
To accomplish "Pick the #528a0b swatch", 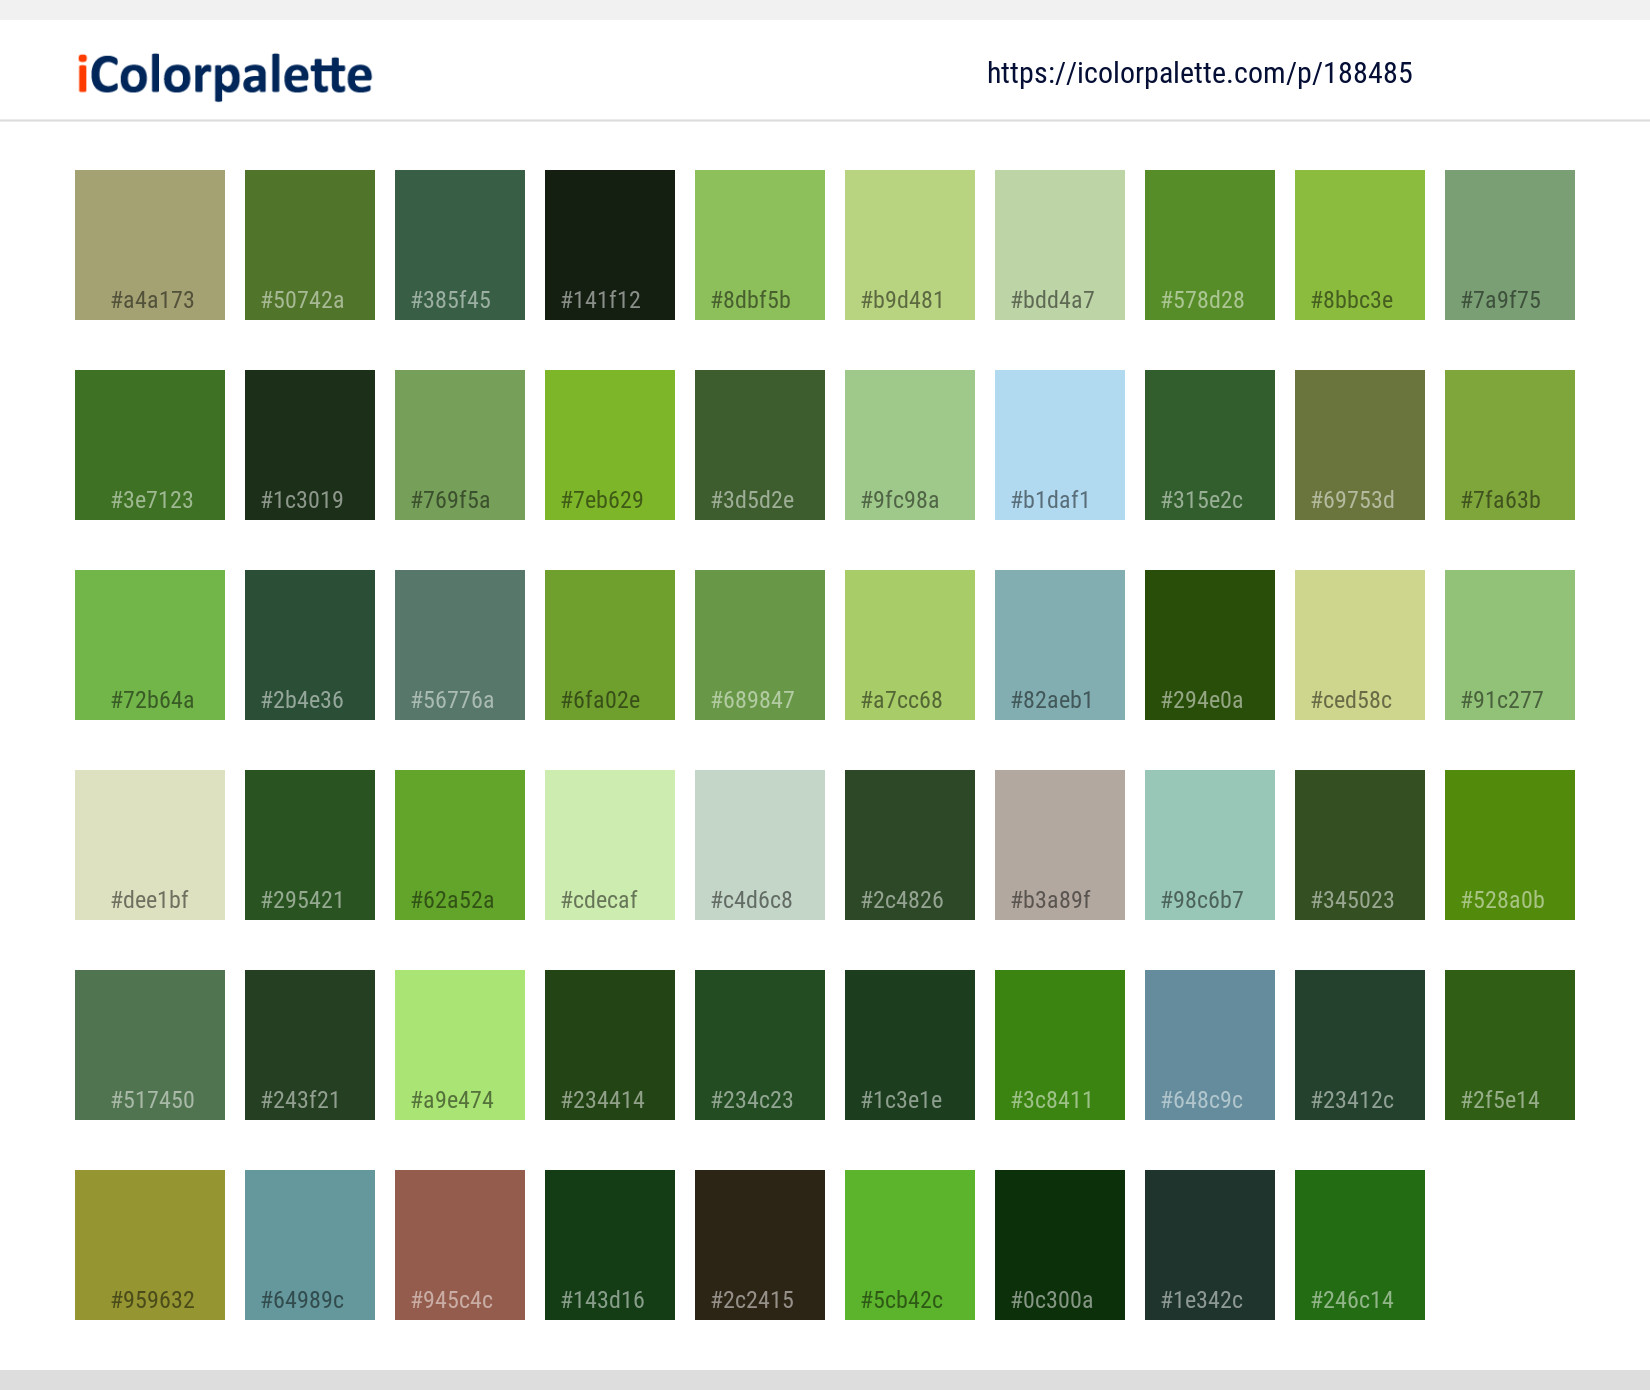I will click(1510, 845).
